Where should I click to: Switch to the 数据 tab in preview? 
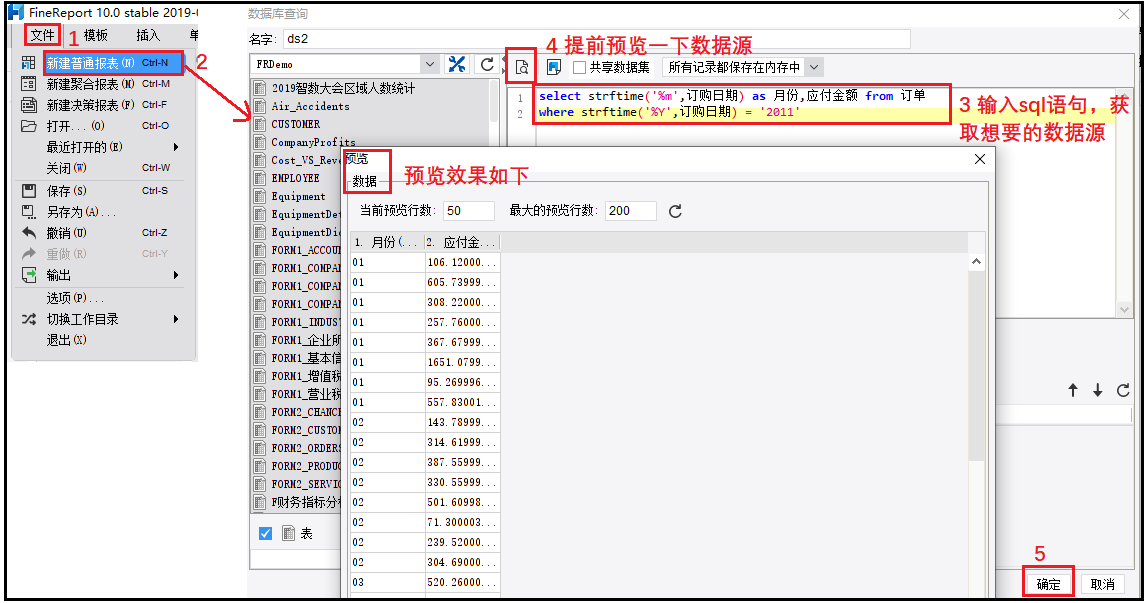(x=365, y=181)
